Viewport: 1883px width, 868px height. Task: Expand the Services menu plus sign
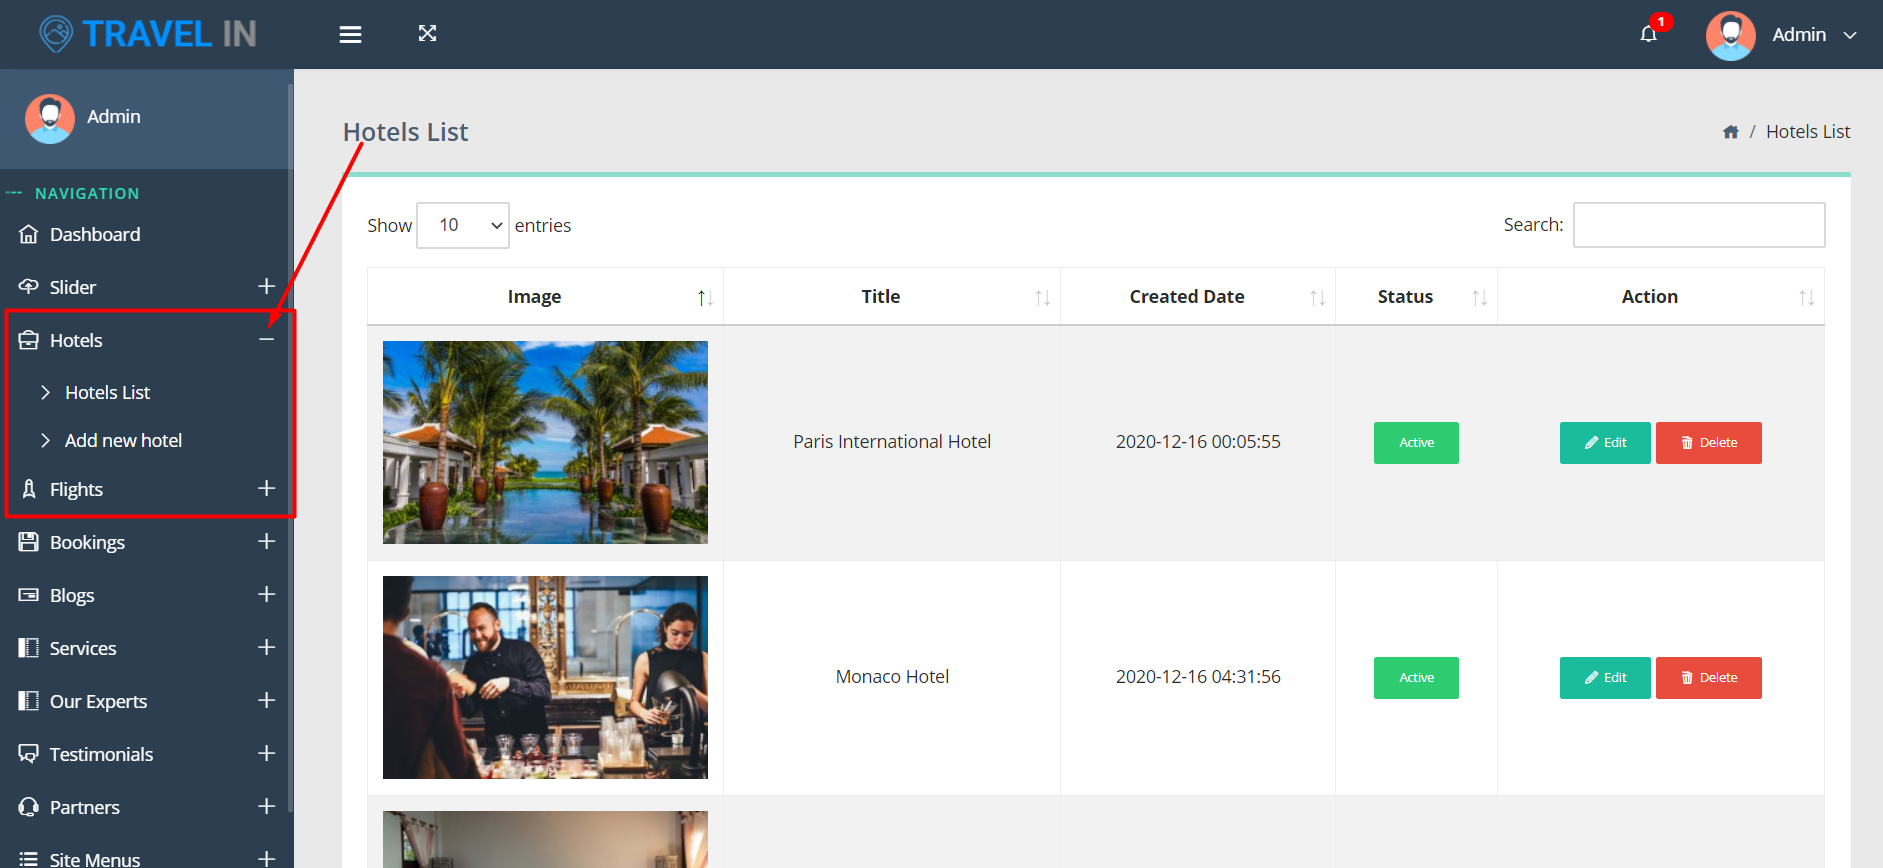pyautogui.click(x=266, y=647)
